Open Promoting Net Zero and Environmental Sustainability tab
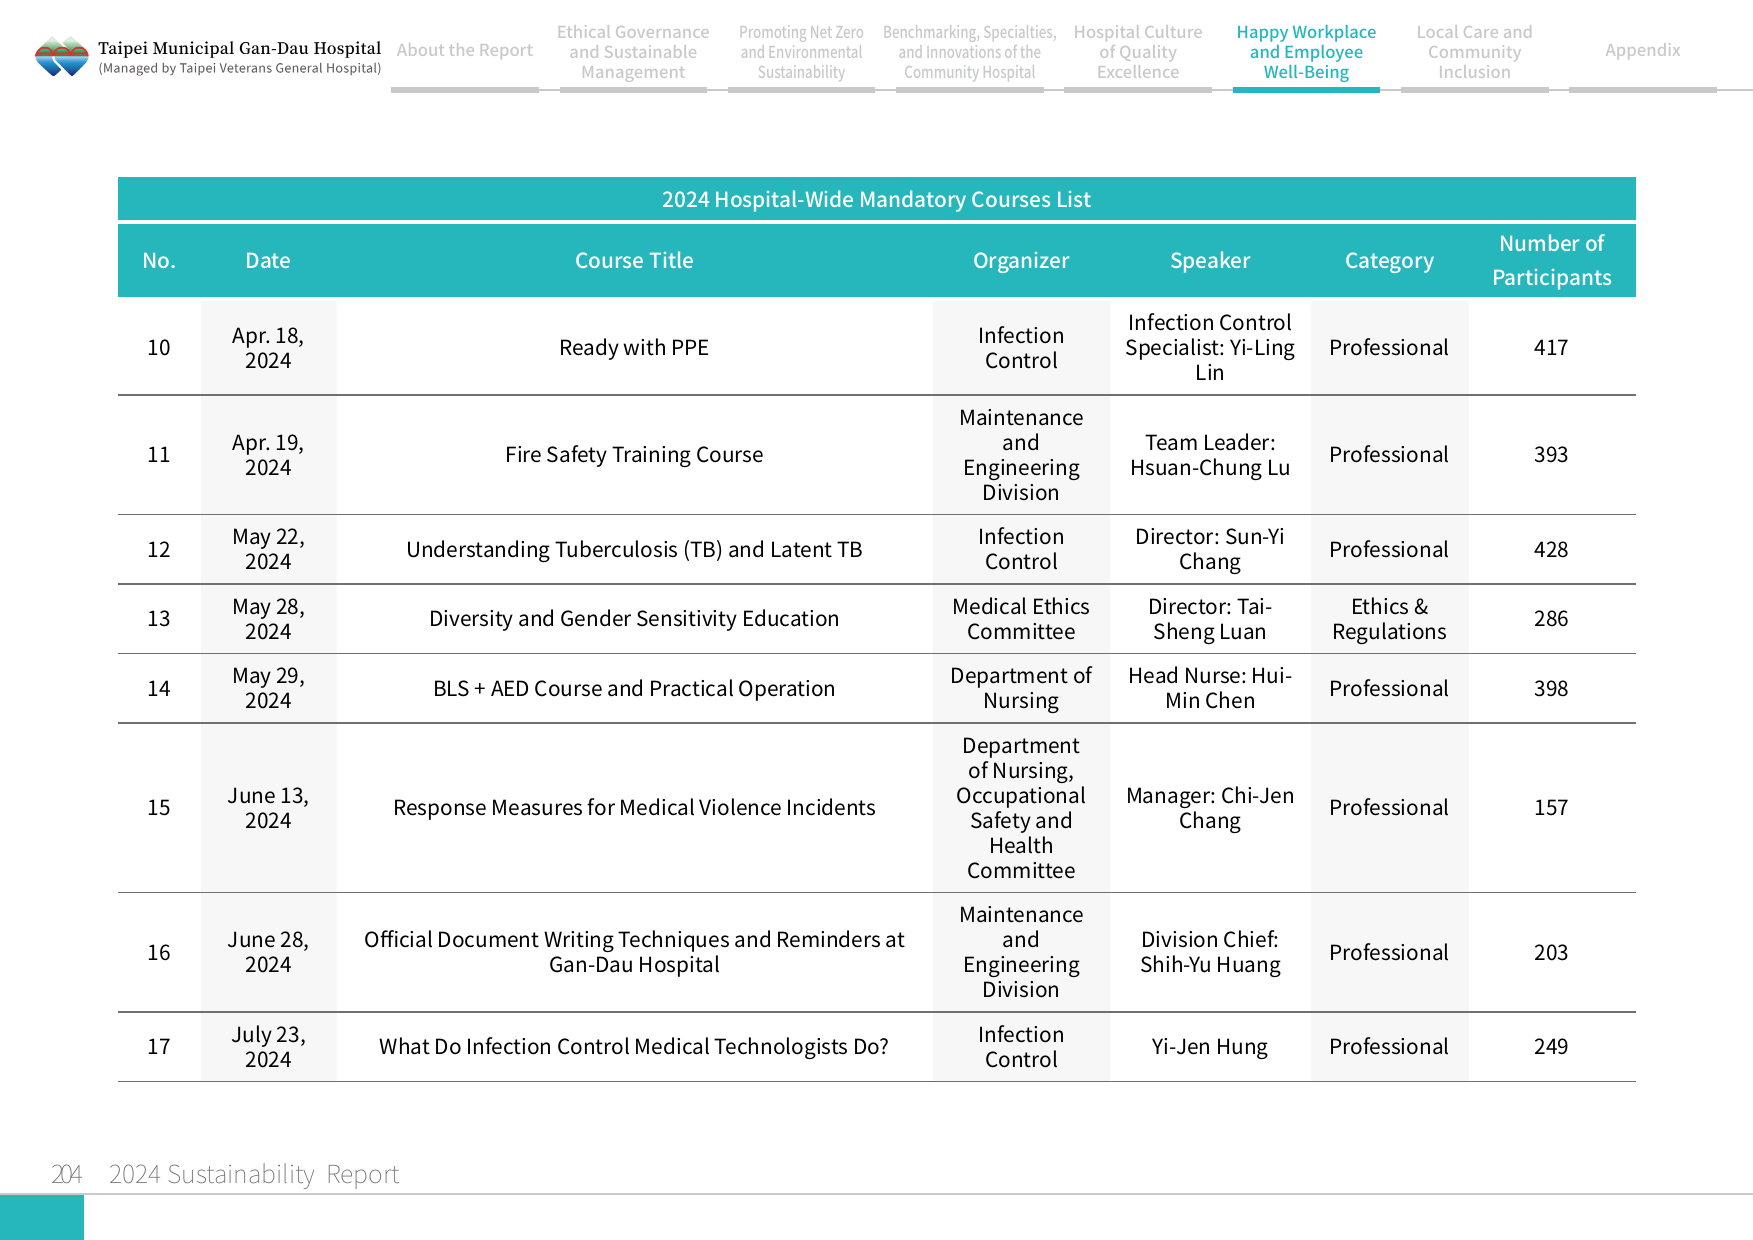Screen dimensions: 1753x1240 [x=801, y=52]
